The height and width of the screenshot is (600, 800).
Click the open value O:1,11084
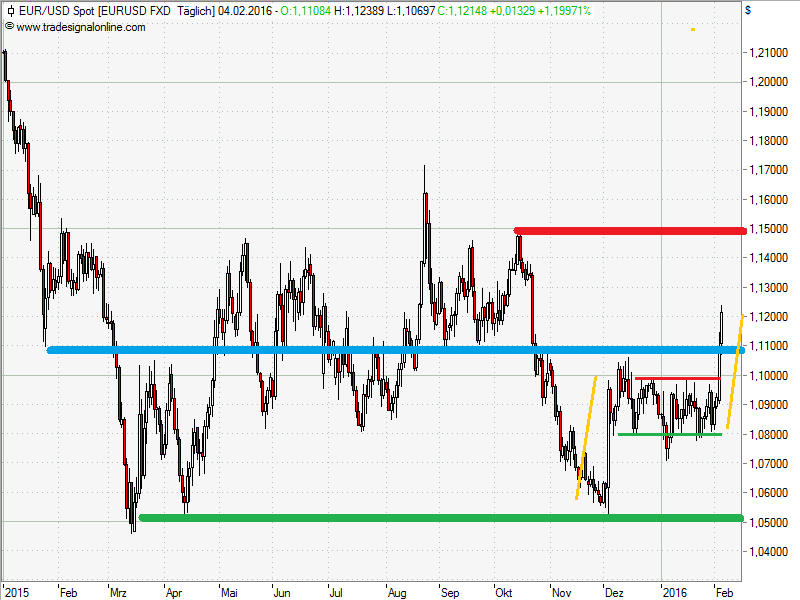(x=306, y=11)
